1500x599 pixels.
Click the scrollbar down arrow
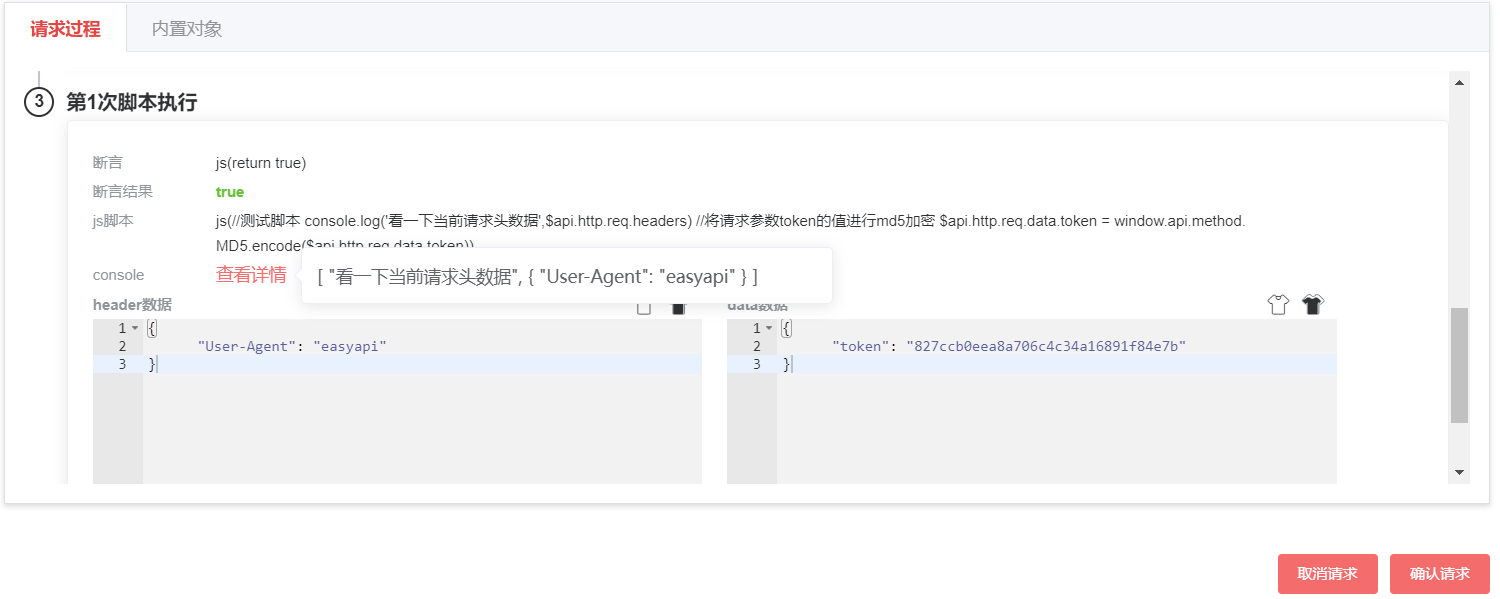coord(1459,472)
